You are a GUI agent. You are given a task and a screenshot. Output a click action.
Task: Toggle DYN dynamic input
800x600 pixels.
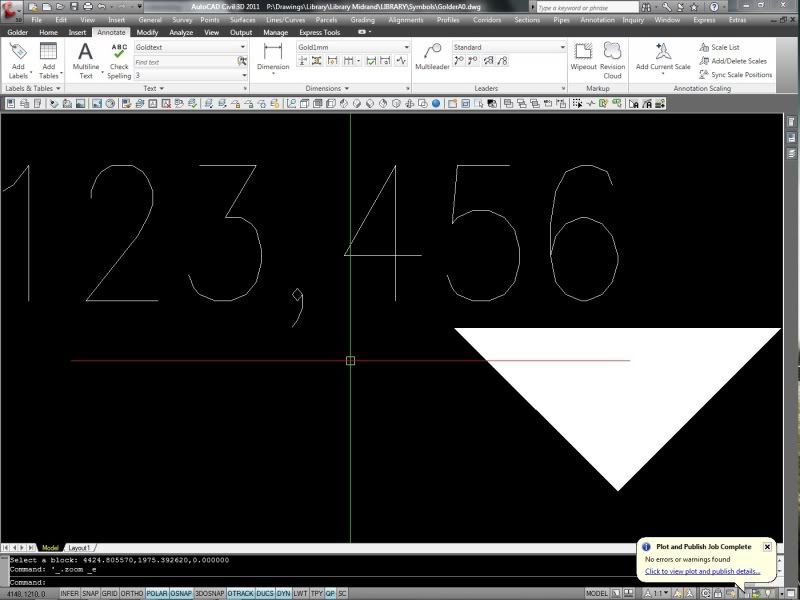pos(283,593)
